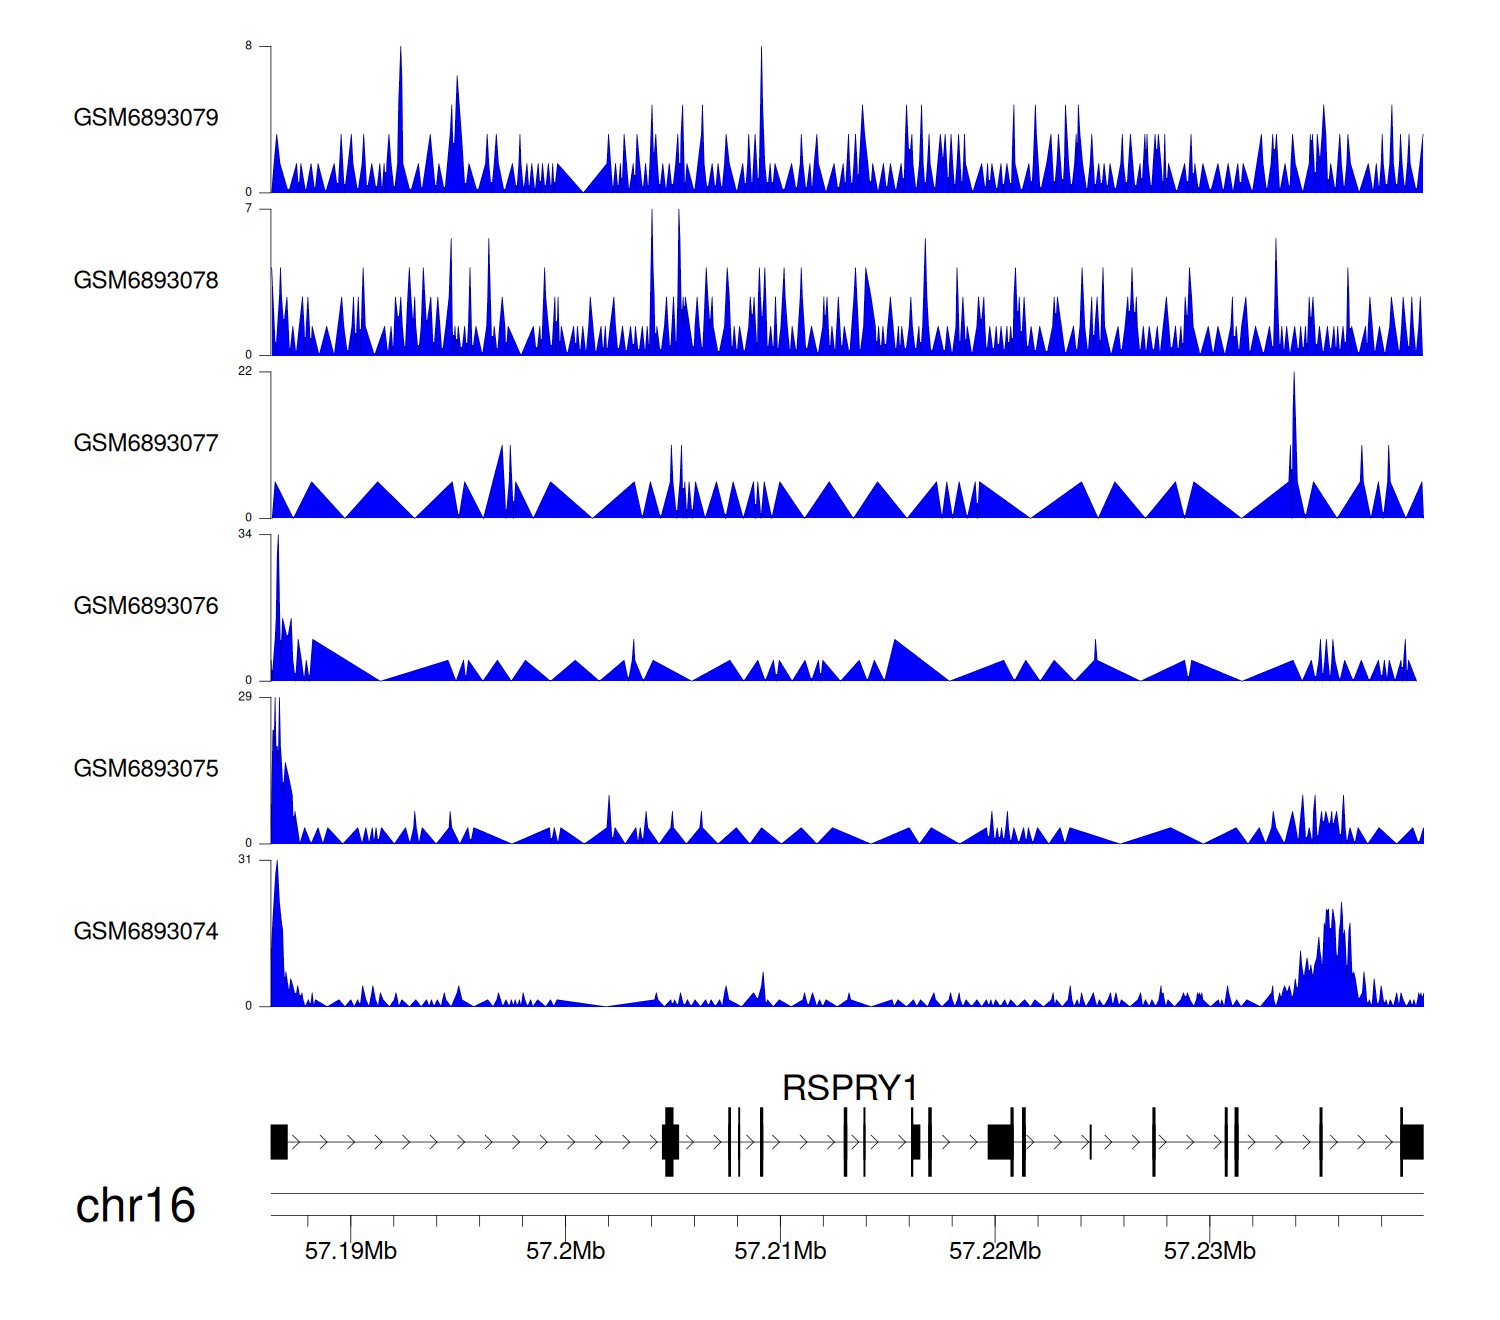
Task: Click the chr16 chromosome label
Action: [x=135, y=1206]
